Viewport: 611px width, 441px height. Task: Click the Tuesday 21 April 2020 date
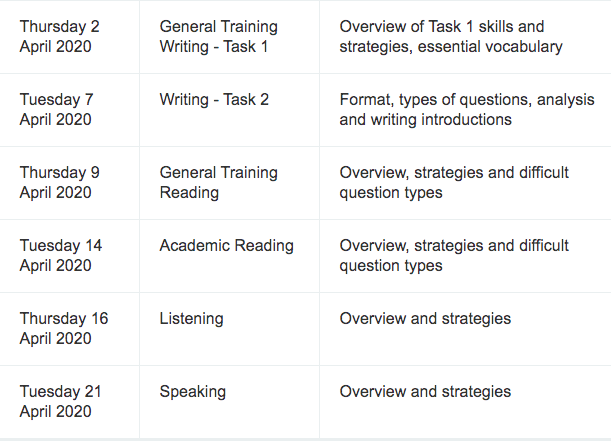60,401
